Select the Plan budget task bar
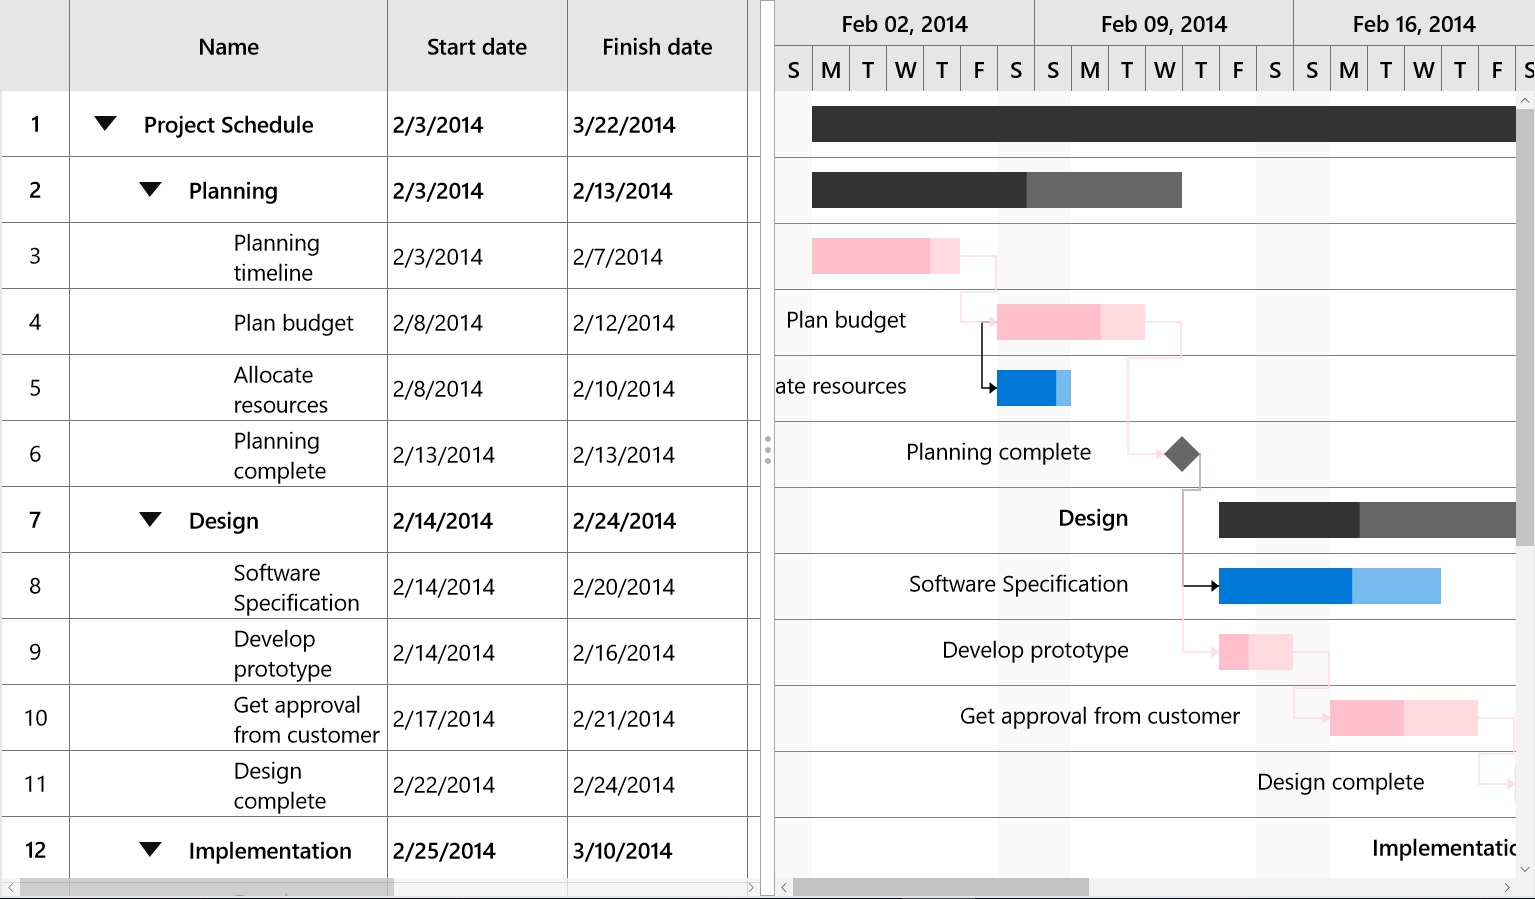Image resolution: width=1535 pixels, height=899 pixels. 1071,322
